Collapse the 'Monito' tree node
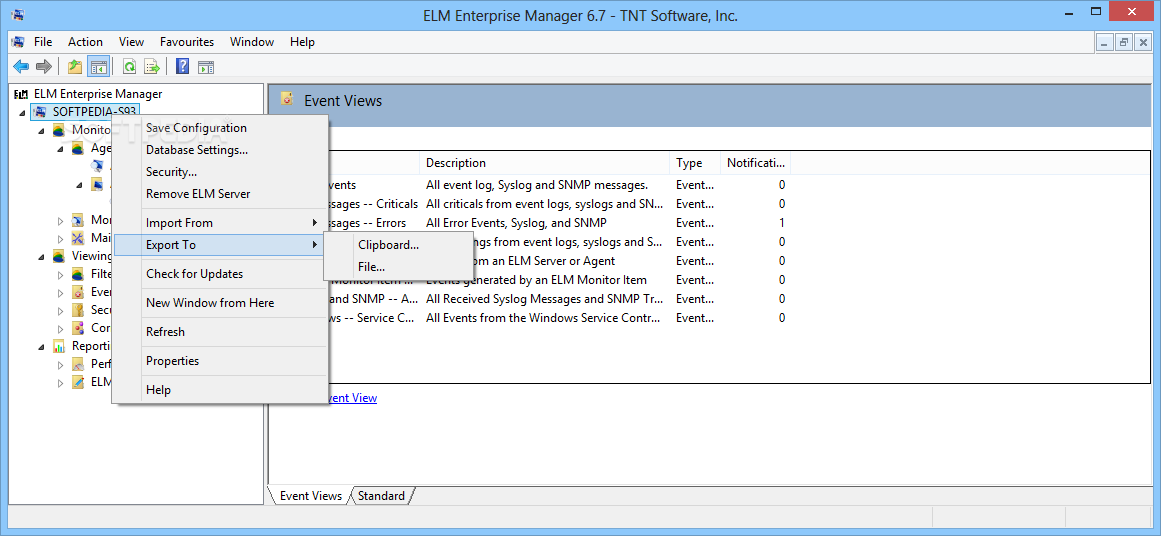The width and height of the screenshot is (1161, 536). [x=41, y=130]
